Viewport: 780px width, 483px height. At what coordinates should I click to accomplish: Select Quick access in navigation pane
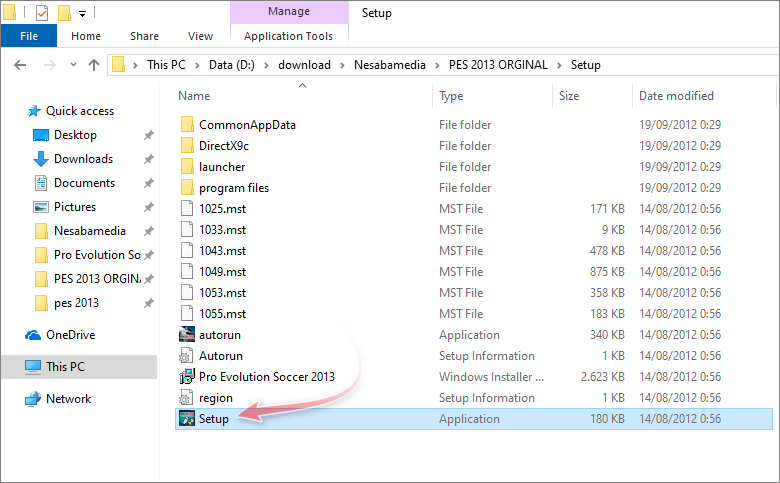click(x=80, y=111)
